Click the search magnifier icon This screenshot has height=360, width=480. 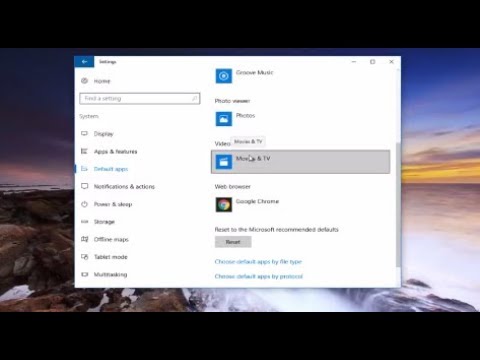pyautogui.click(x=194, y=98)
